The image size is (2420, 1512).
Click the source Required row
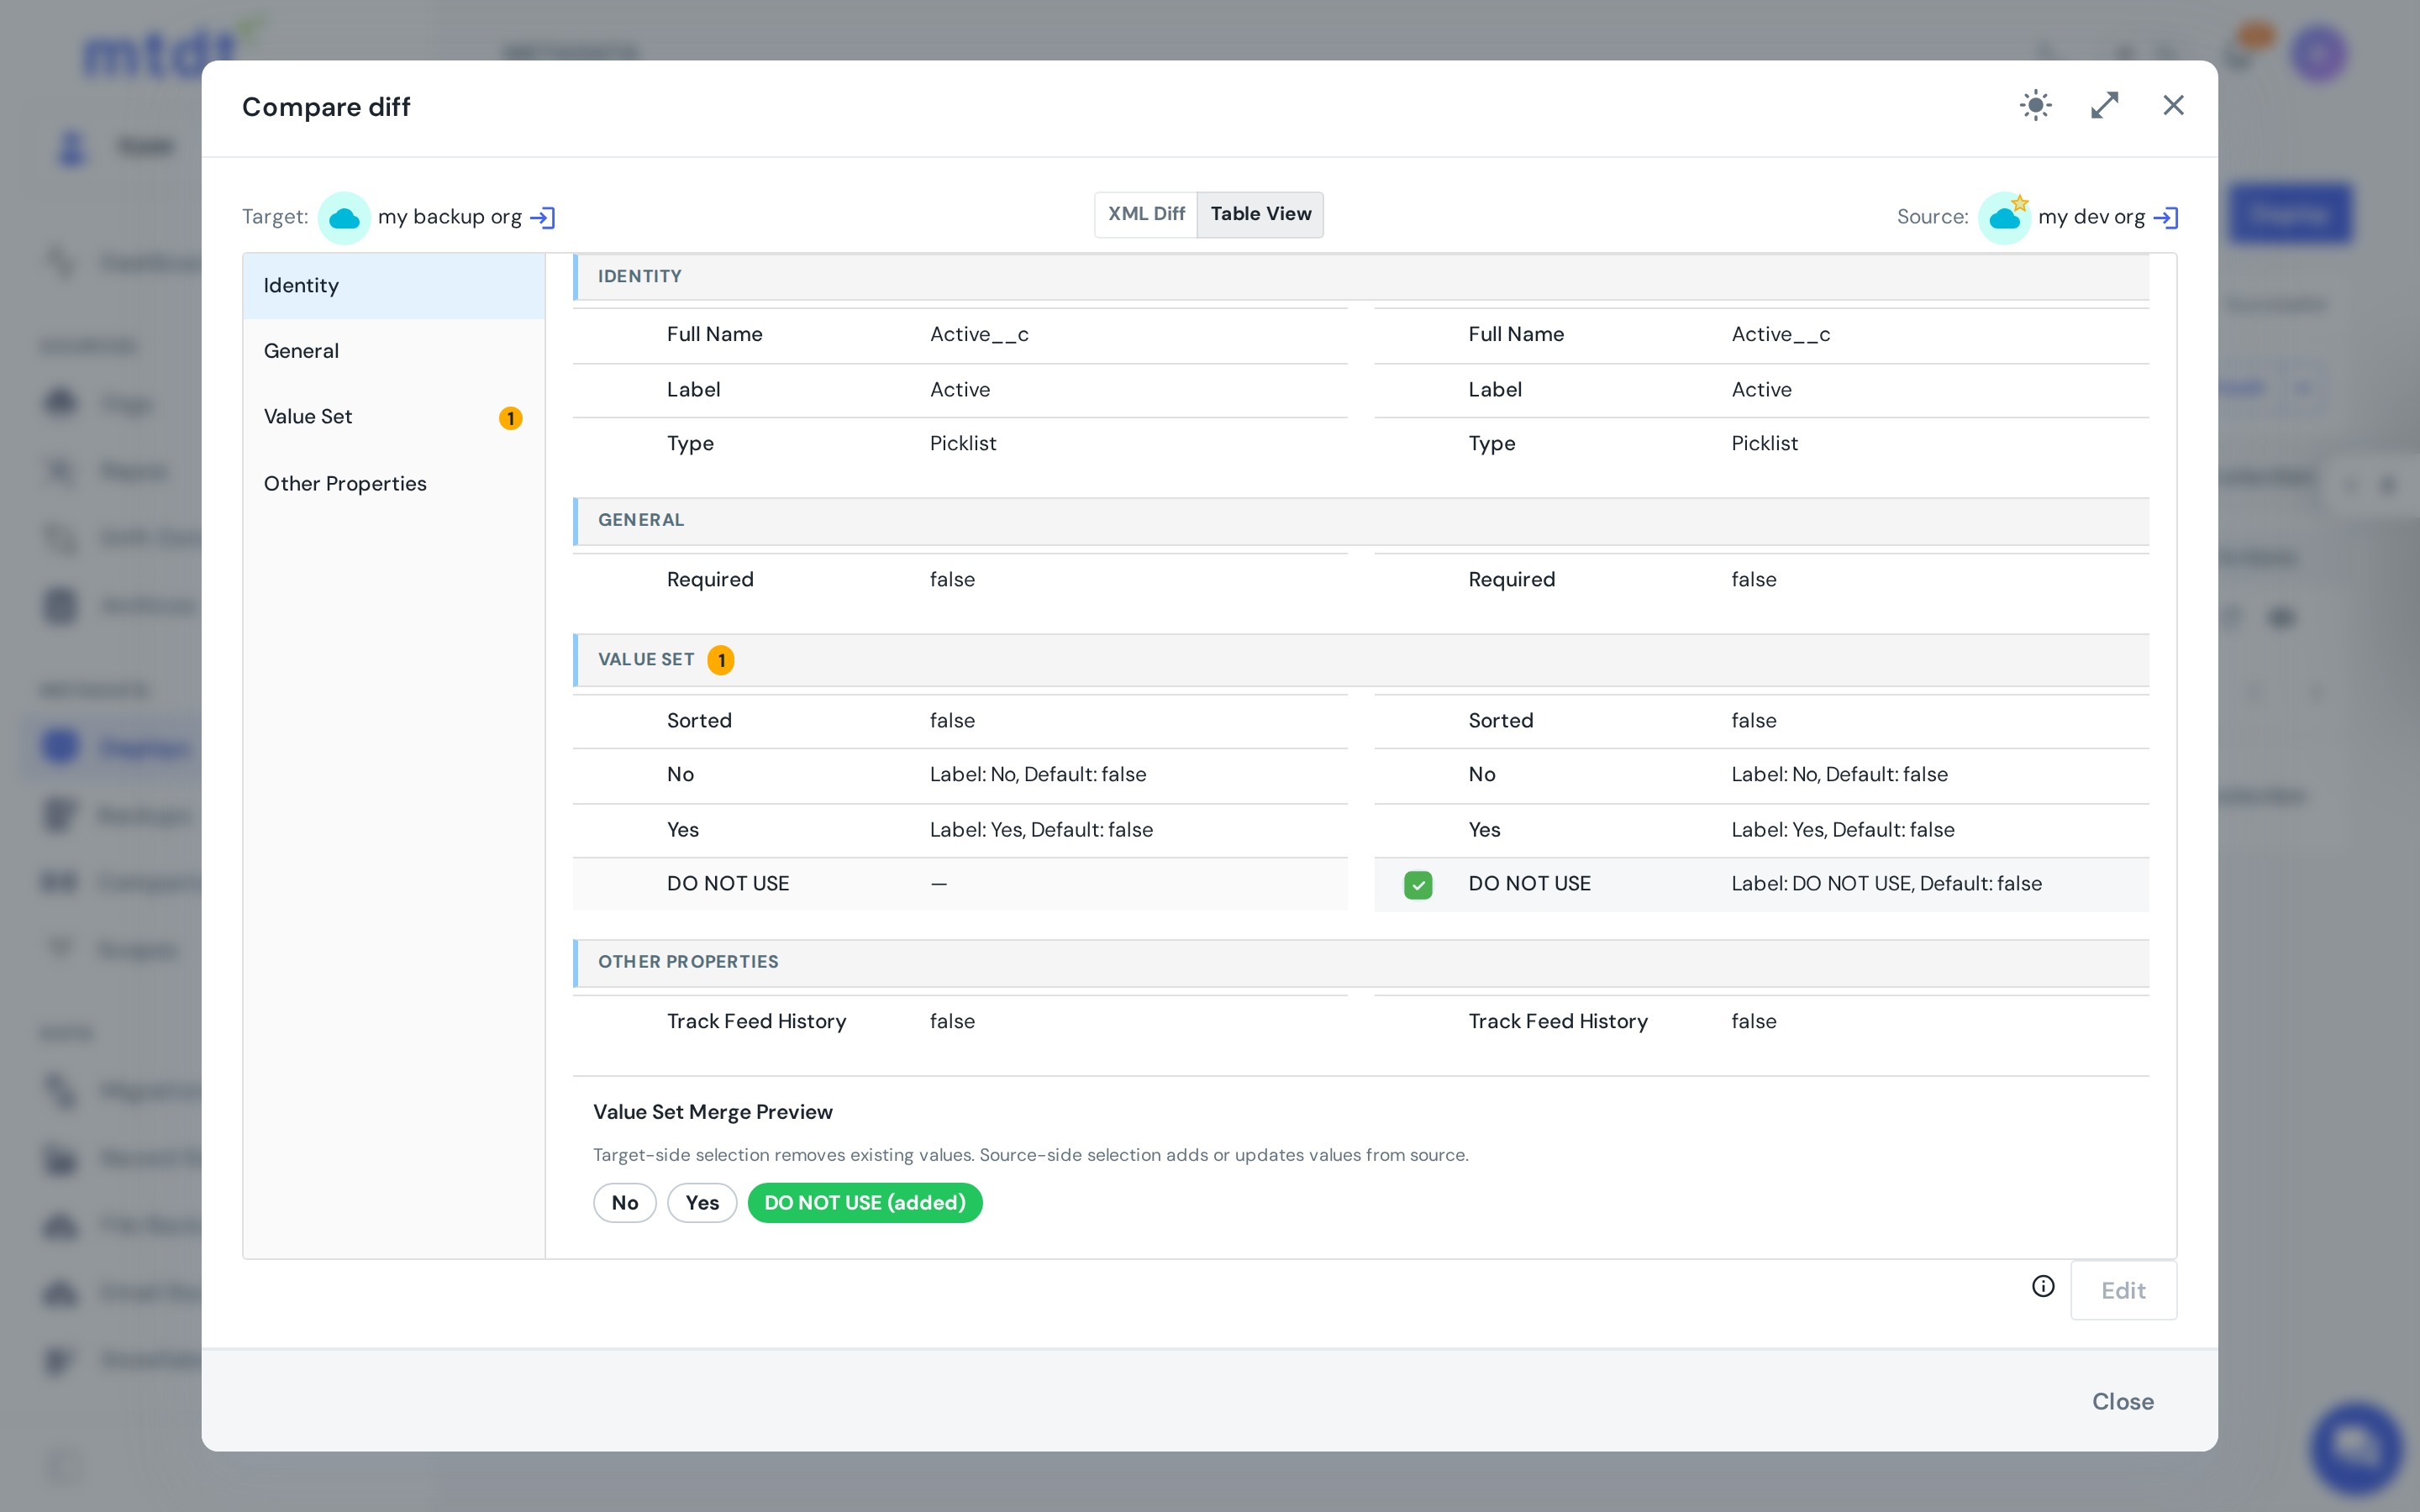(1761, 580)
